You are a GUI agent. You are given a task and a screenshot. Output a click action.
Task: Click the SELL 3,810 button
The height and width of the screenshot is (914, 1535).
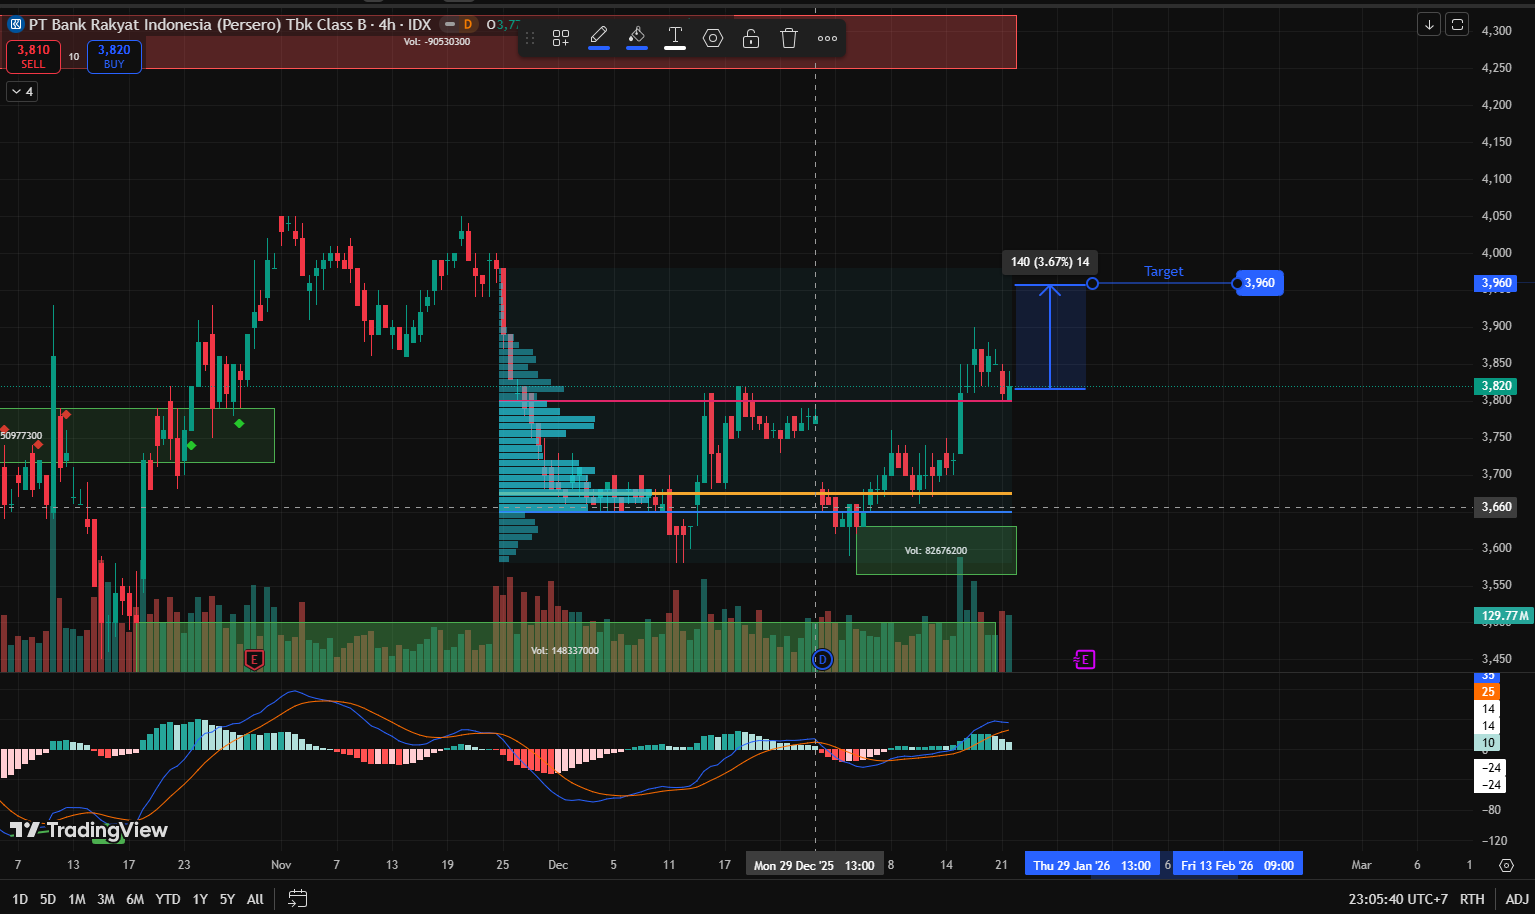33,56
